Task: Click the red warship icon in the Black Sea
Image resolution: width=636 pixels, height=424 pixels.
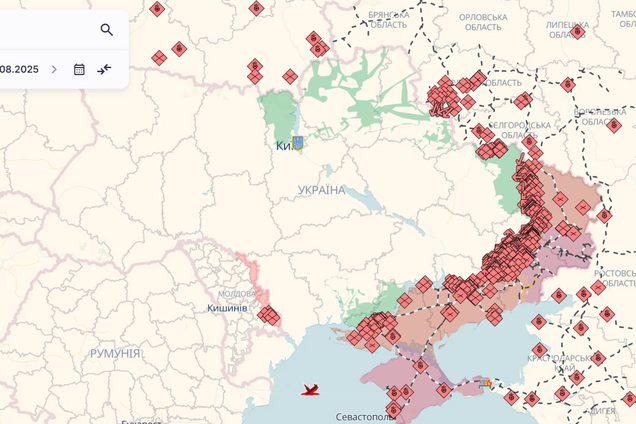Action: 311,390
